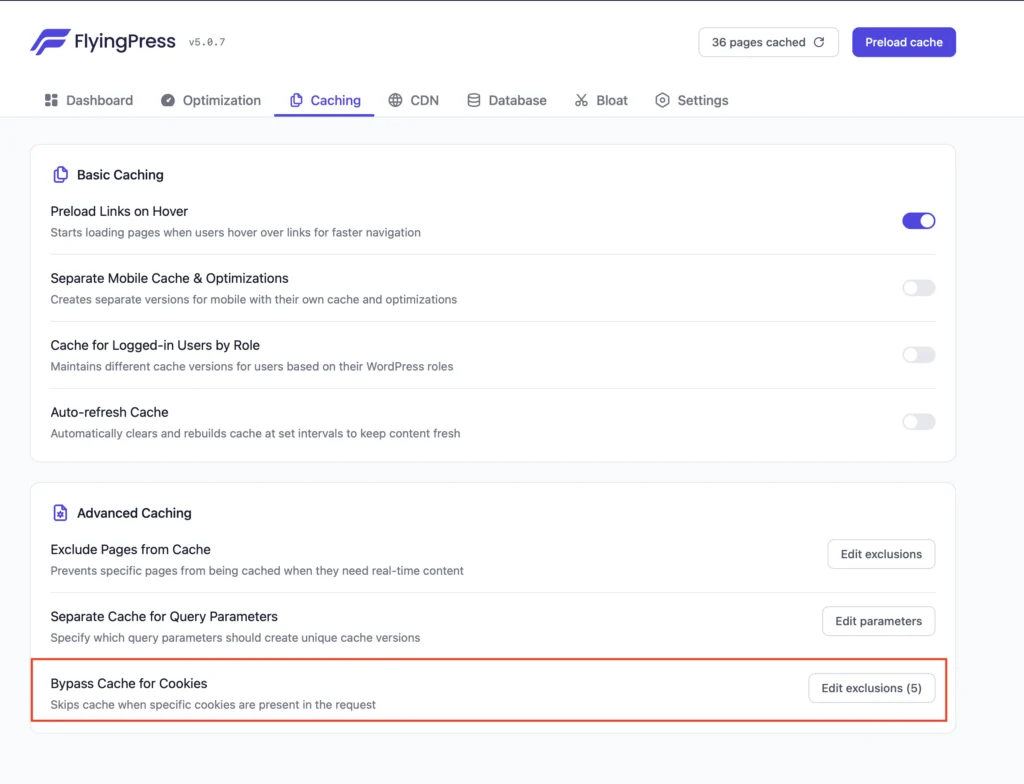Disable Preload Links on Hover toggle
1024x784 pixels.
[919, 221]
